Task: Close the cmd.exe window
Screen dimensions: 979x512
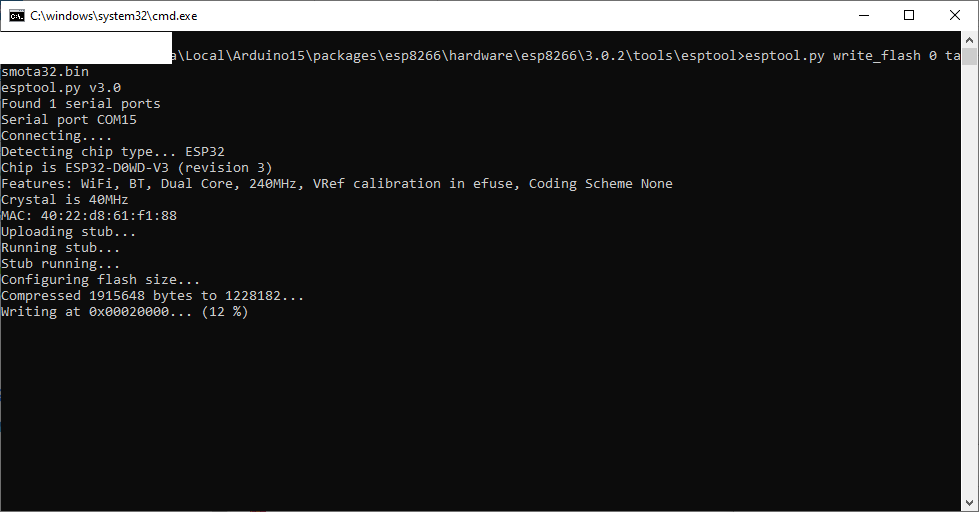Action: click(955, 16)
